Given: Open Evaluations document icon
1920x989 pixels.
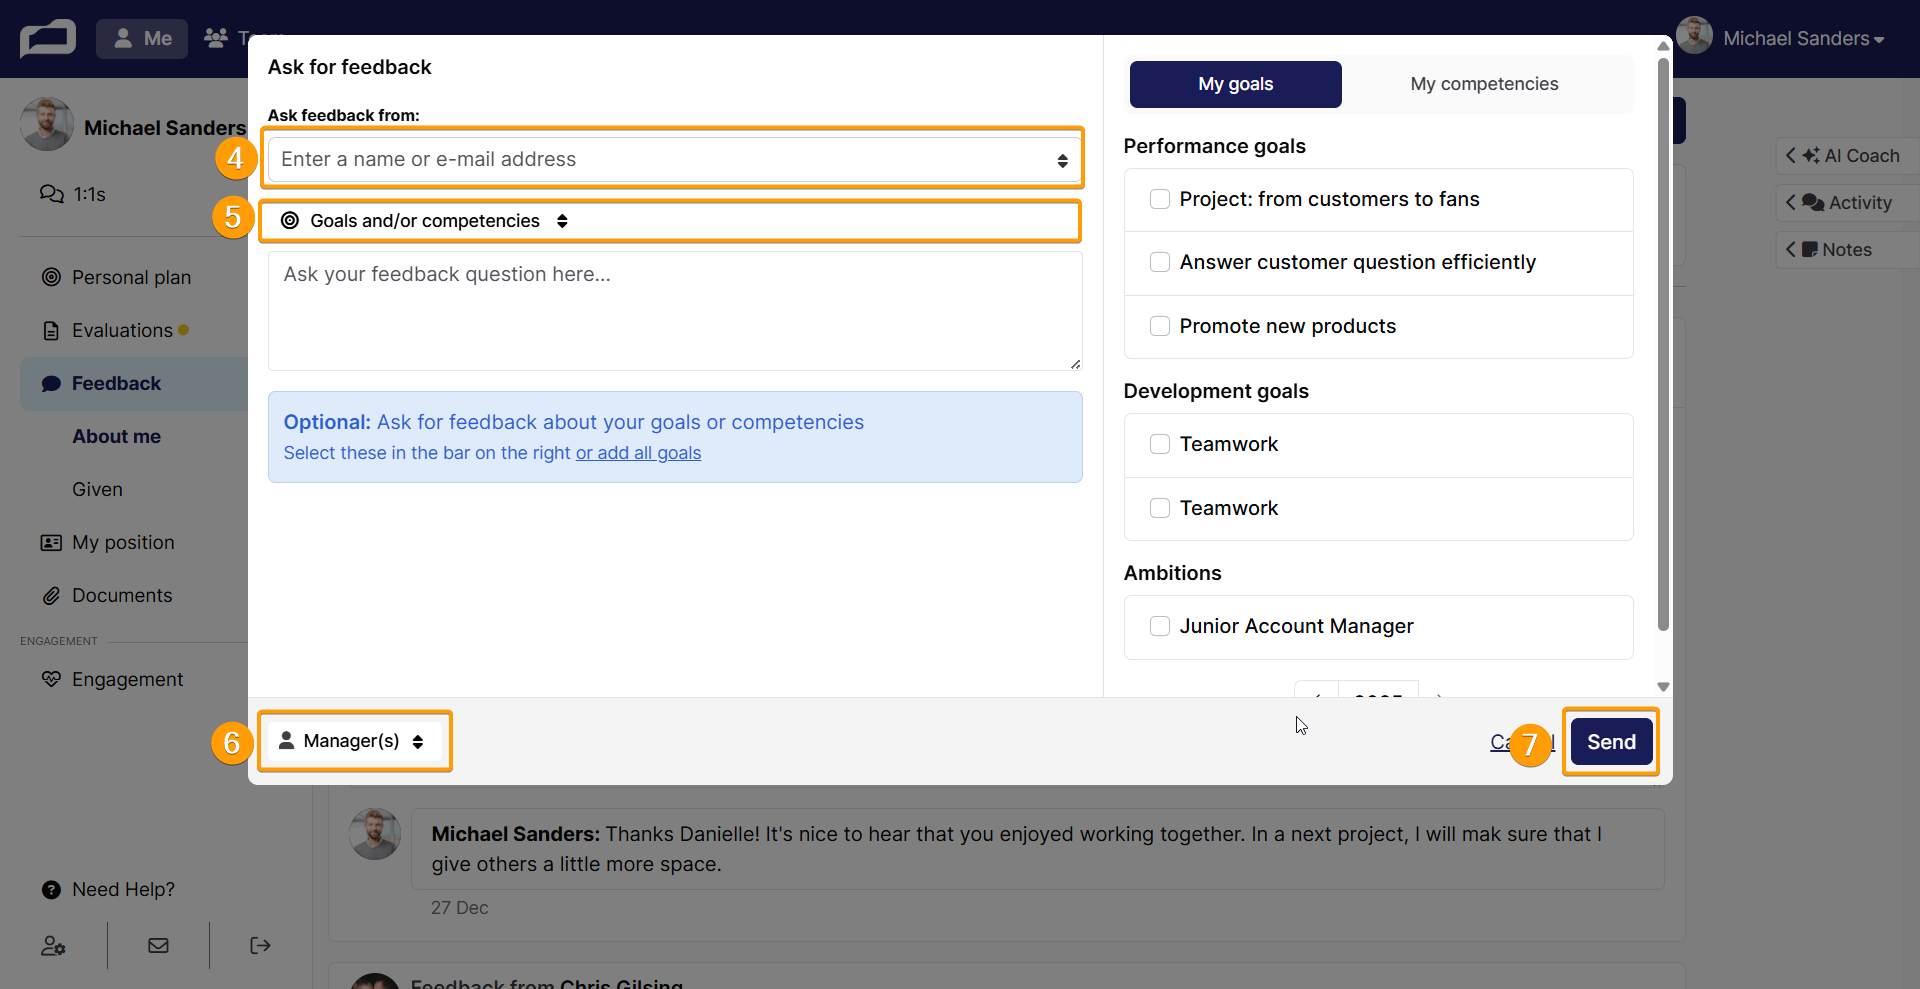Looking at the screenshot, I should pyautogui.click(x=51, y=330).
